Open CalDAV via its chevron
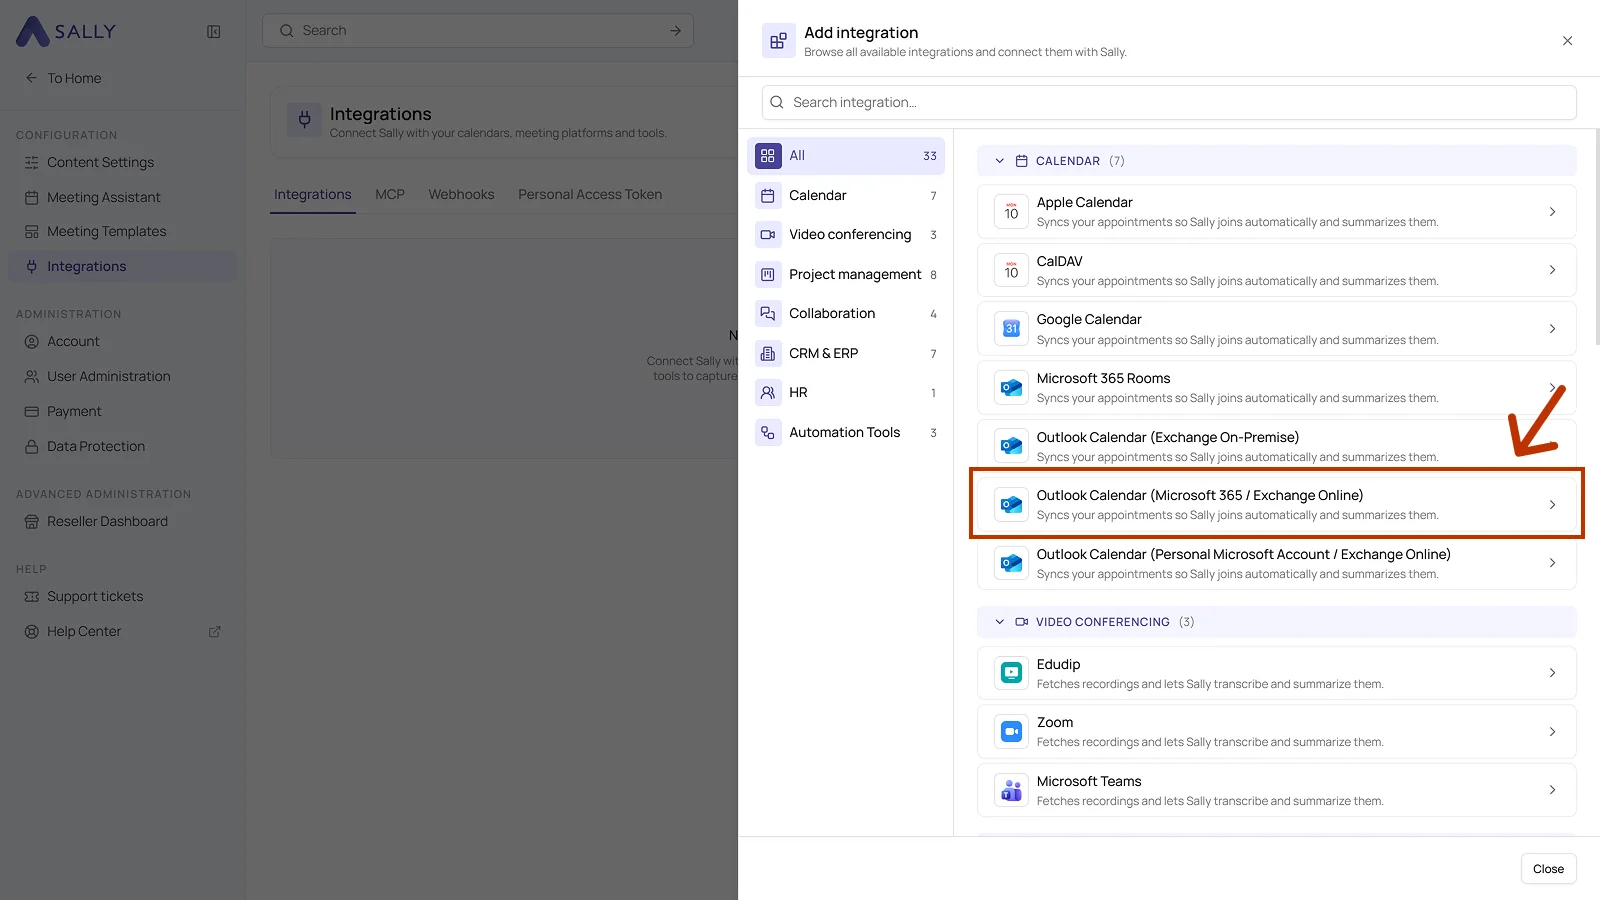This screenshot has height=900, width=1600. (x=1552, y=270)
